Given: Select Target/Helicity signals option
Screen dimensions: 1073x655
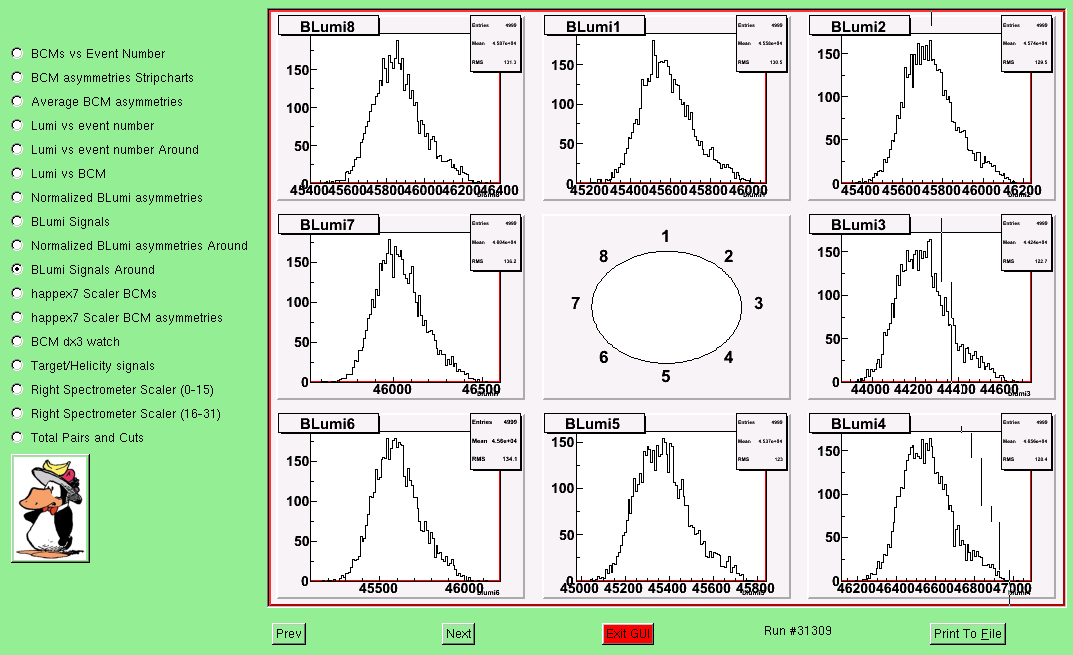Looking at the screenshot, I should click(18, 365).
